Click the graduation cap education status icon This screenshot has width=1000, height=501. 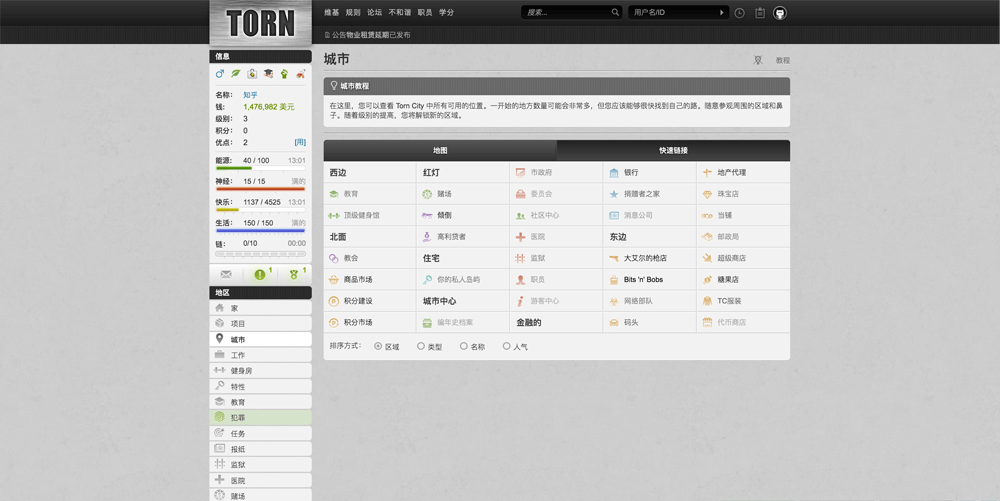(x=268, y=74)
